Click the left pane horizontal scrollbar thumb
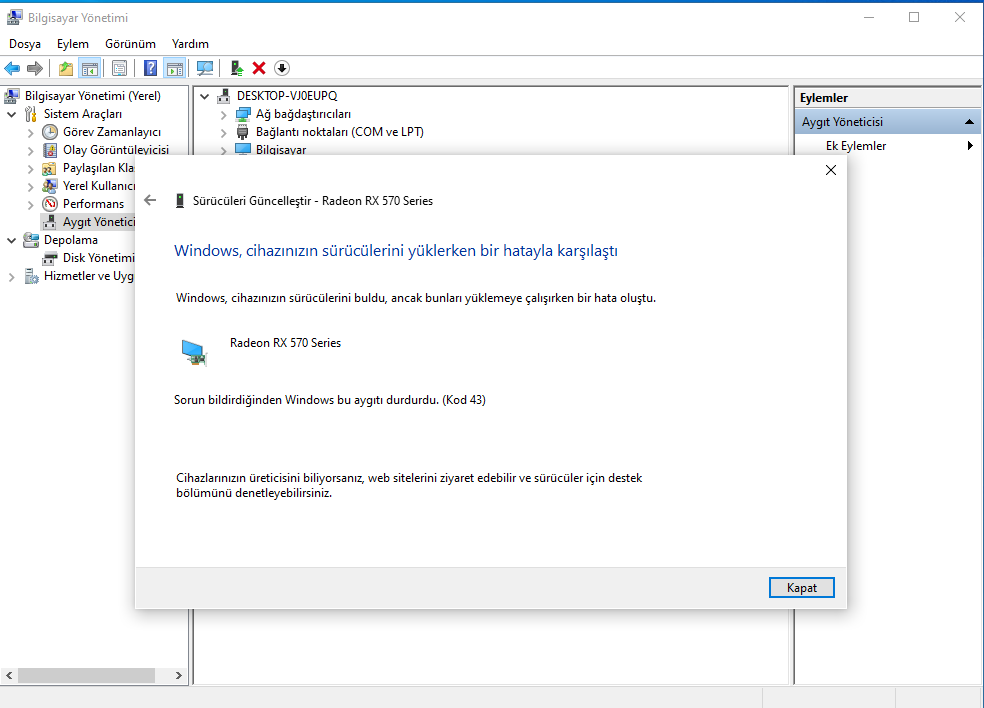The image size is (984, 708). point(87,675)
